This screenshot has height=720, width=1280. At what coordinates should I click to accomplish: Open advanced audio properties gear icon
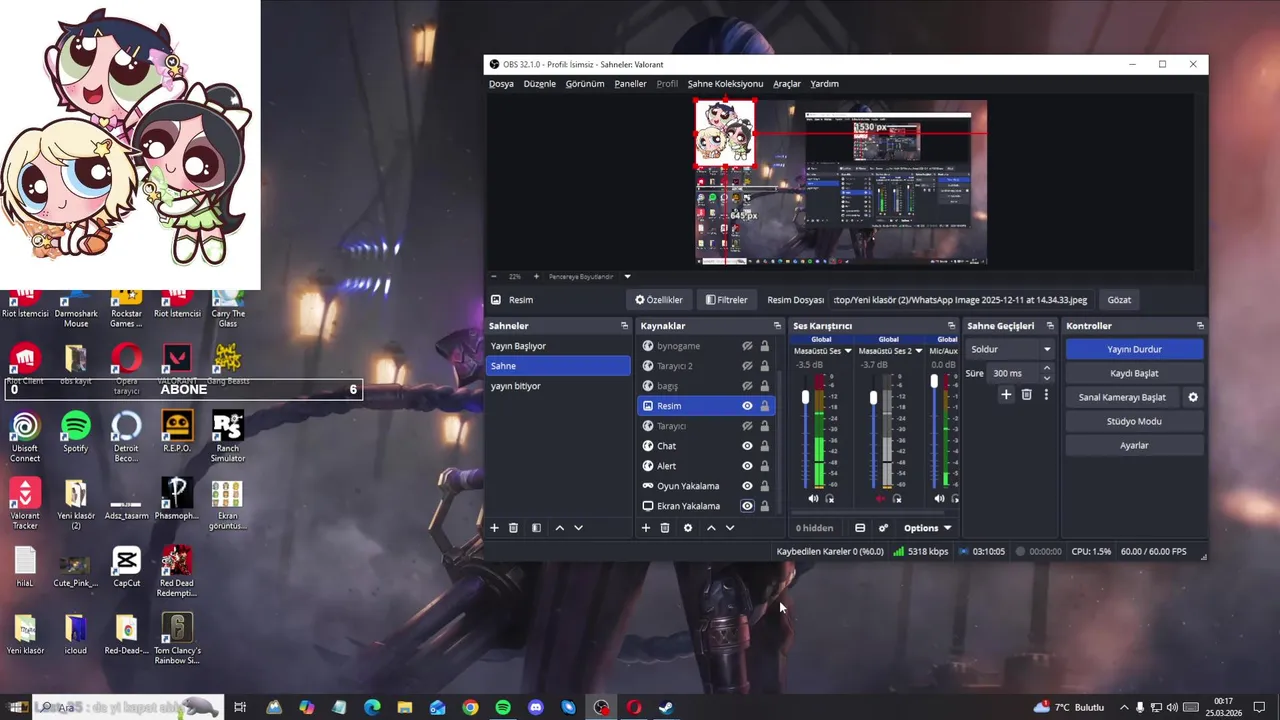pos(883,528)
